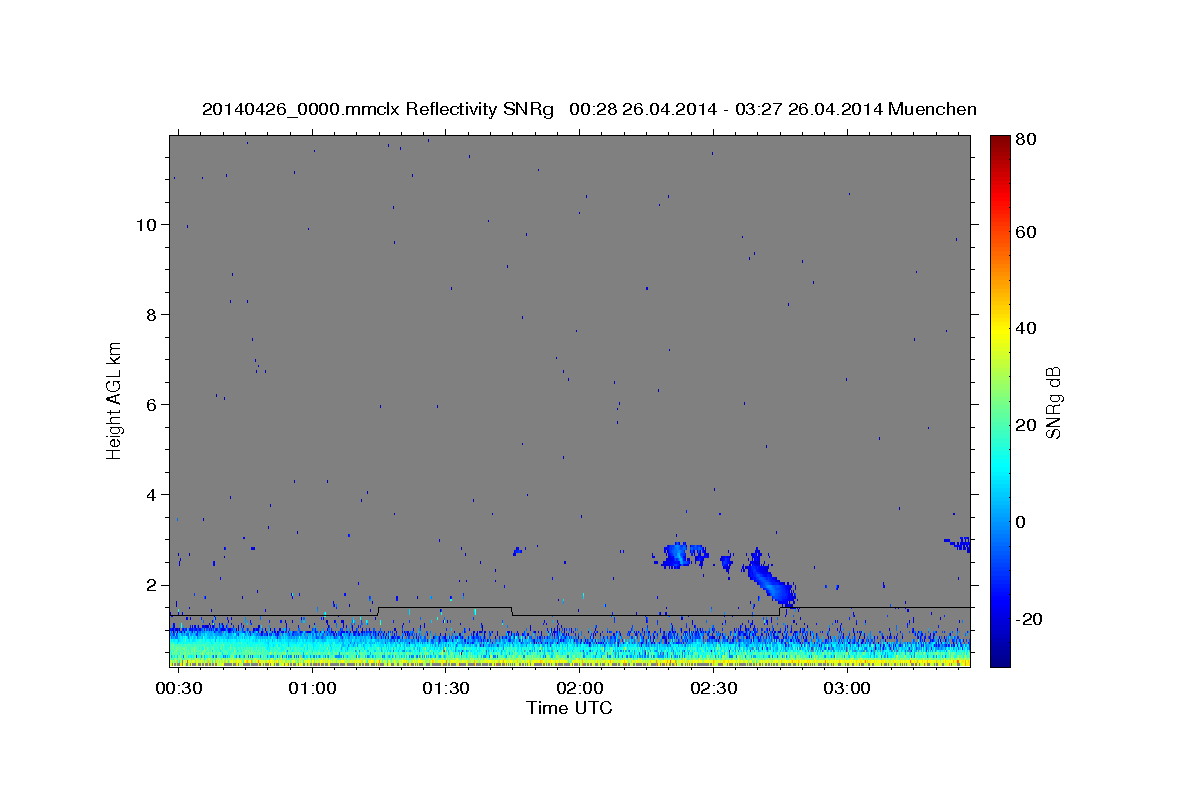The height and width of the screenshot is (800, 1200).
Task: Pick the dark blue bottom of colorbar
Action: click(1000, 658)
